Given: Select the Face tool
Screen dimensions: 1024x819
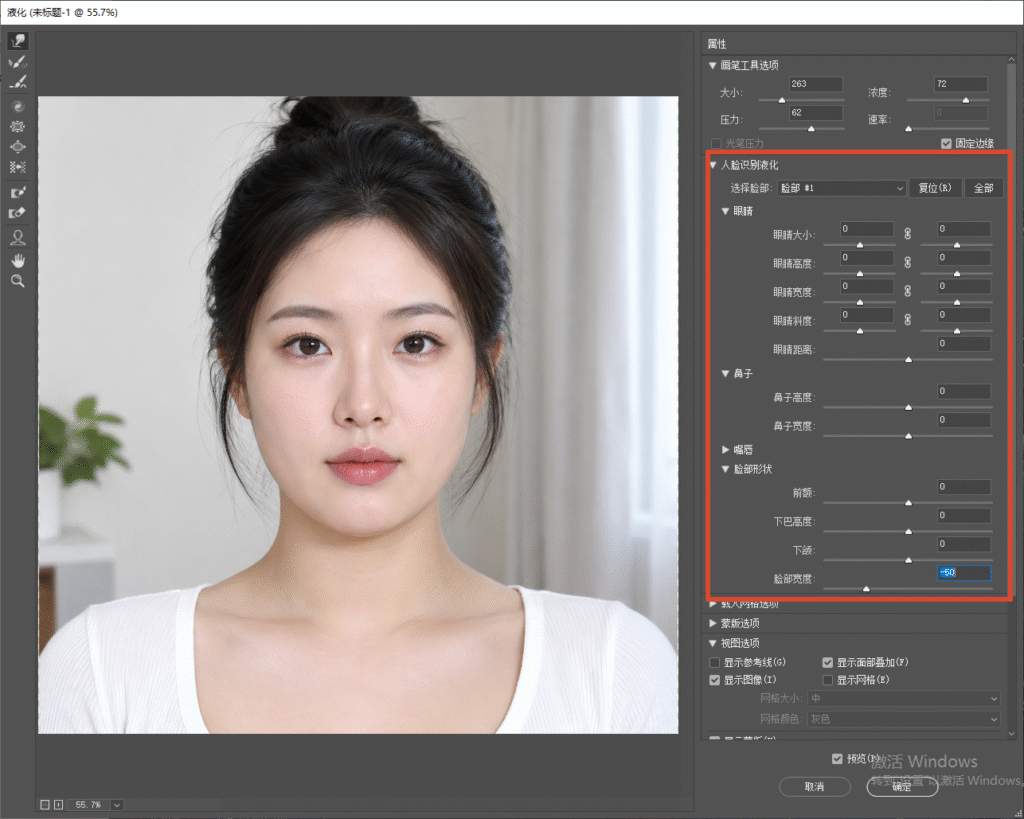Looking at the screenshot, I should (x=18, y=238).
